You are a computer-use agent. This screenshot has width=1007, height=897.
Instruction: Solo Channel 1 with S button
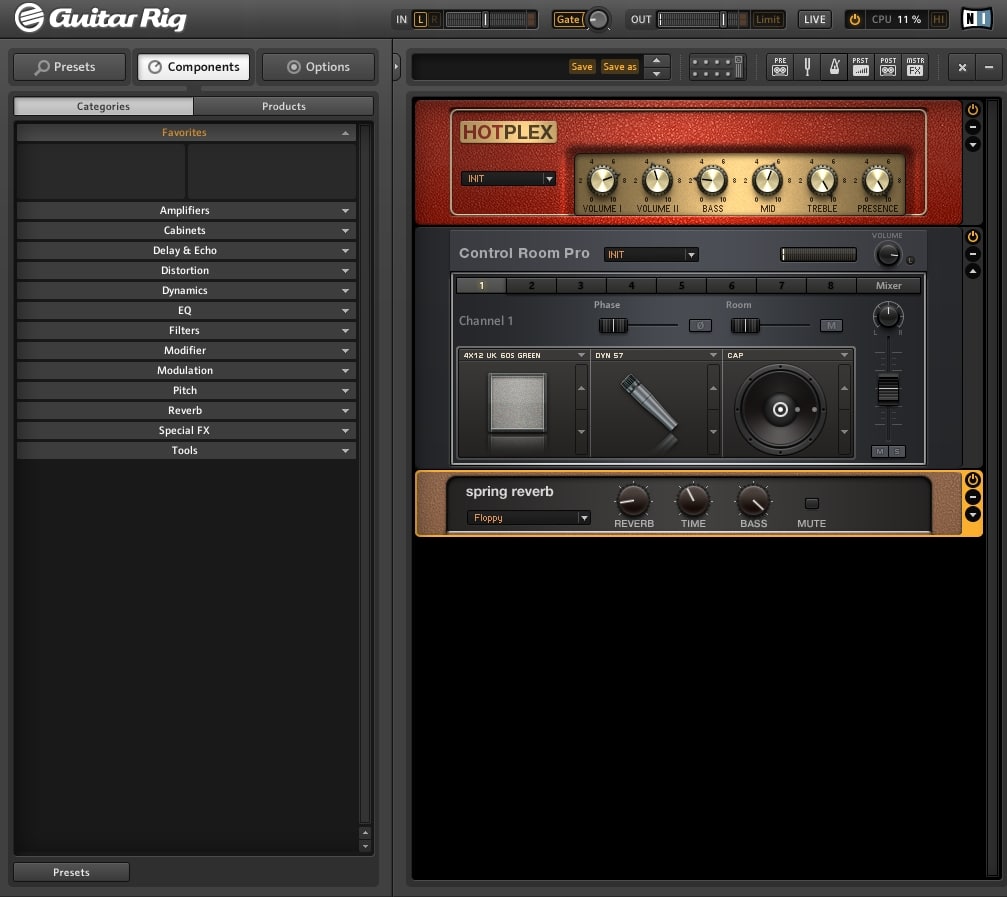897,451
